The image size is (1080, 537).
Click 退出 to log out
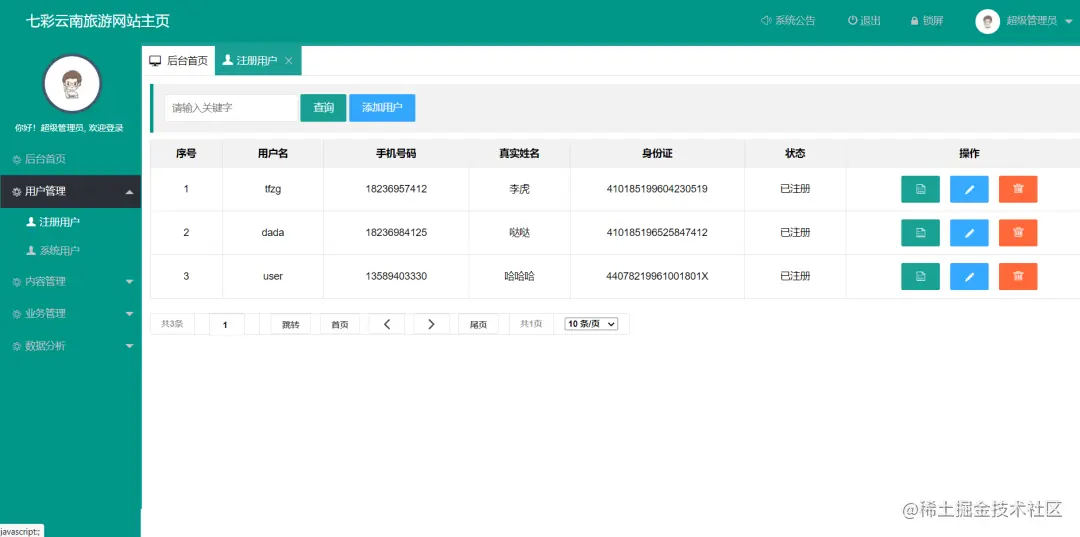(864, 21)
